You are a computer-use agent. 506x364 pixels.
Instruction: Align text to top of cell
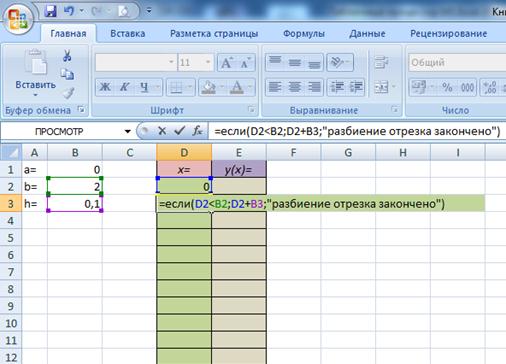point(275,62)
